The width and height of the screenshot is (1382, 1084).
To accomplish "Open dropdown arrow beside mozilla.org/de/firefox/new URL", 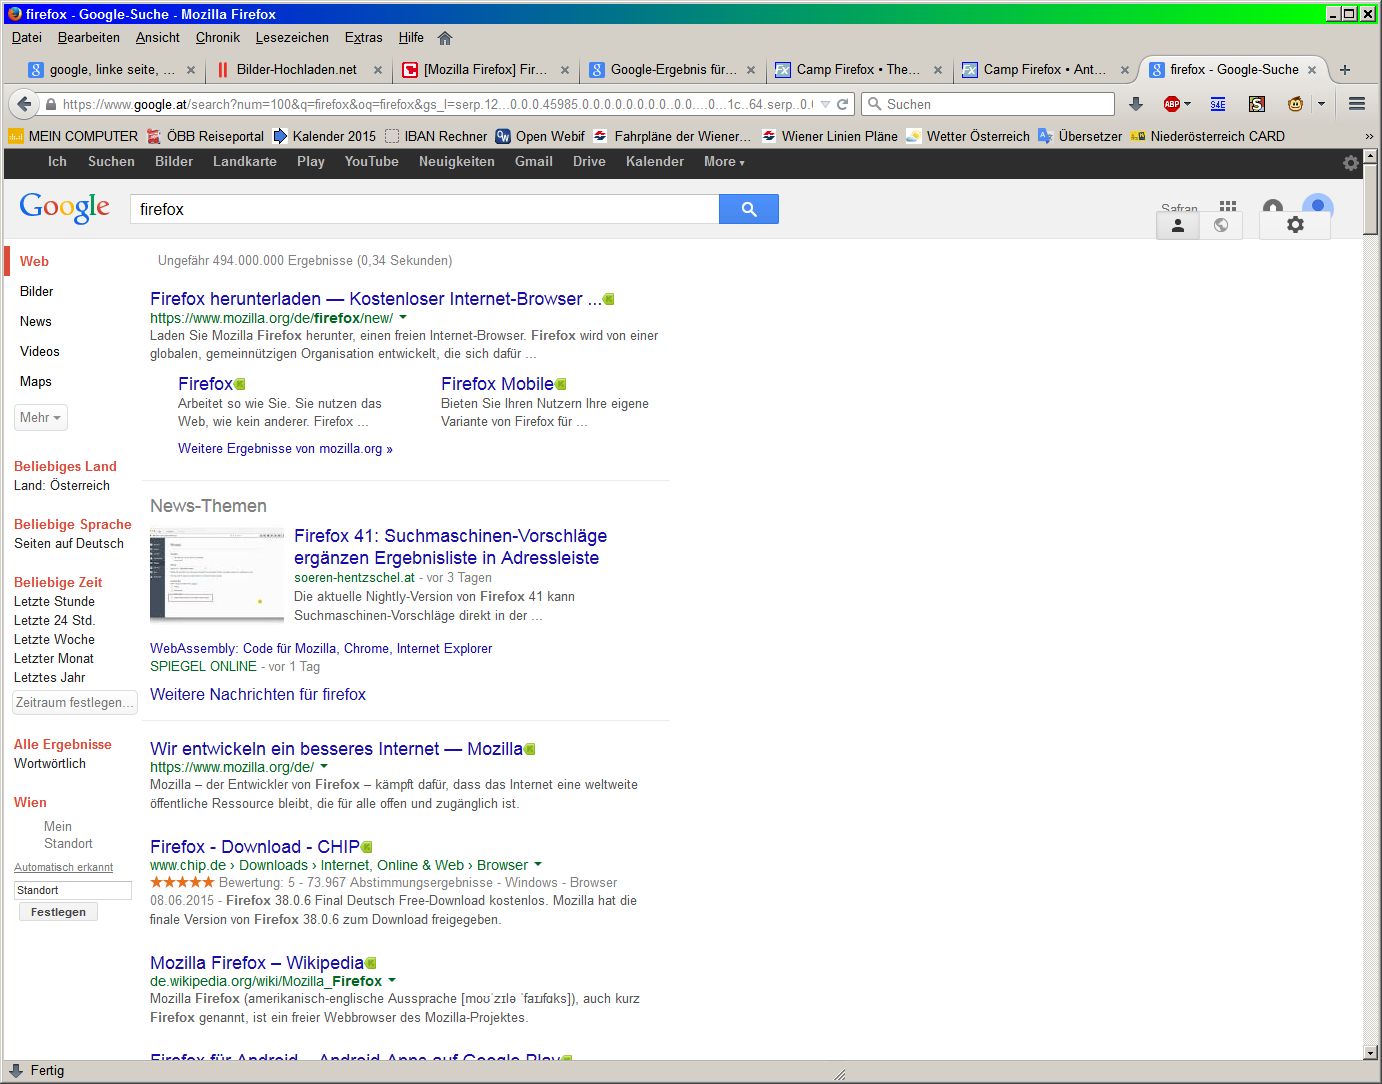I will [403, 318].
